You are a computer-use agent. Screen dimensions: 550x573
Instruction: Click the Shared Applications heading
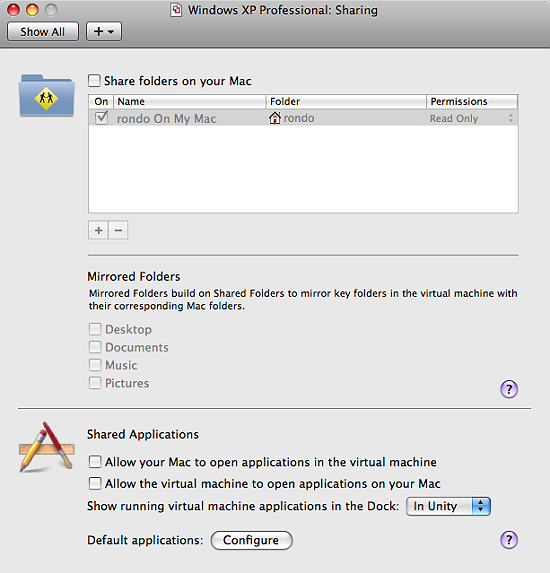coord(143,434)
